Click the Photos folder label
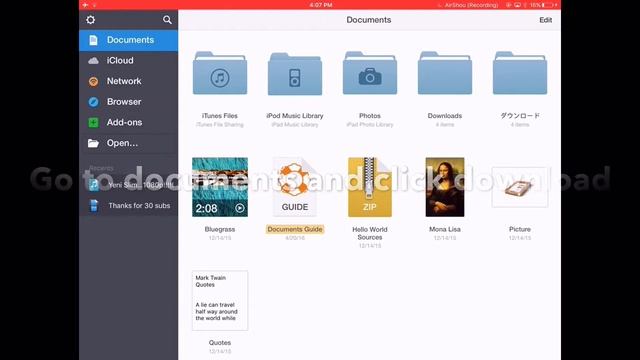 pos(370,116)
